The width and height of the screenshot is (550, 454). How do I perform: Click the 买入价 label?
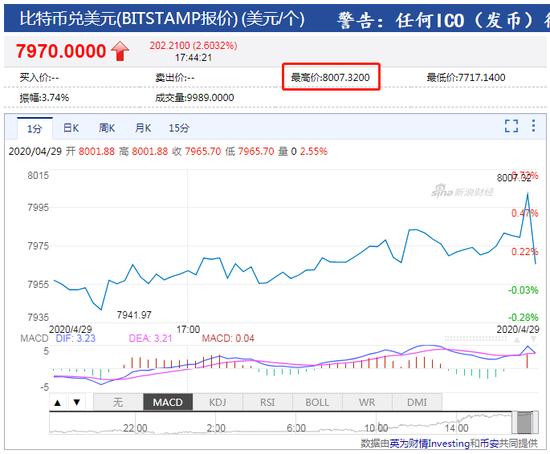click(39, 77)
